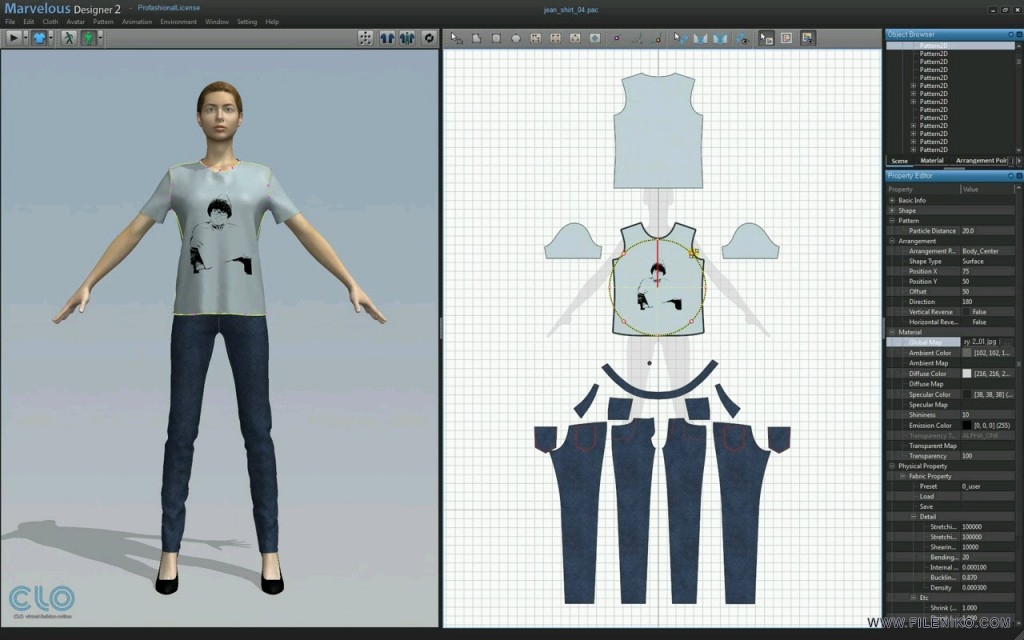
Task: Click the green avatar display icon
Action: click(89, 38)
